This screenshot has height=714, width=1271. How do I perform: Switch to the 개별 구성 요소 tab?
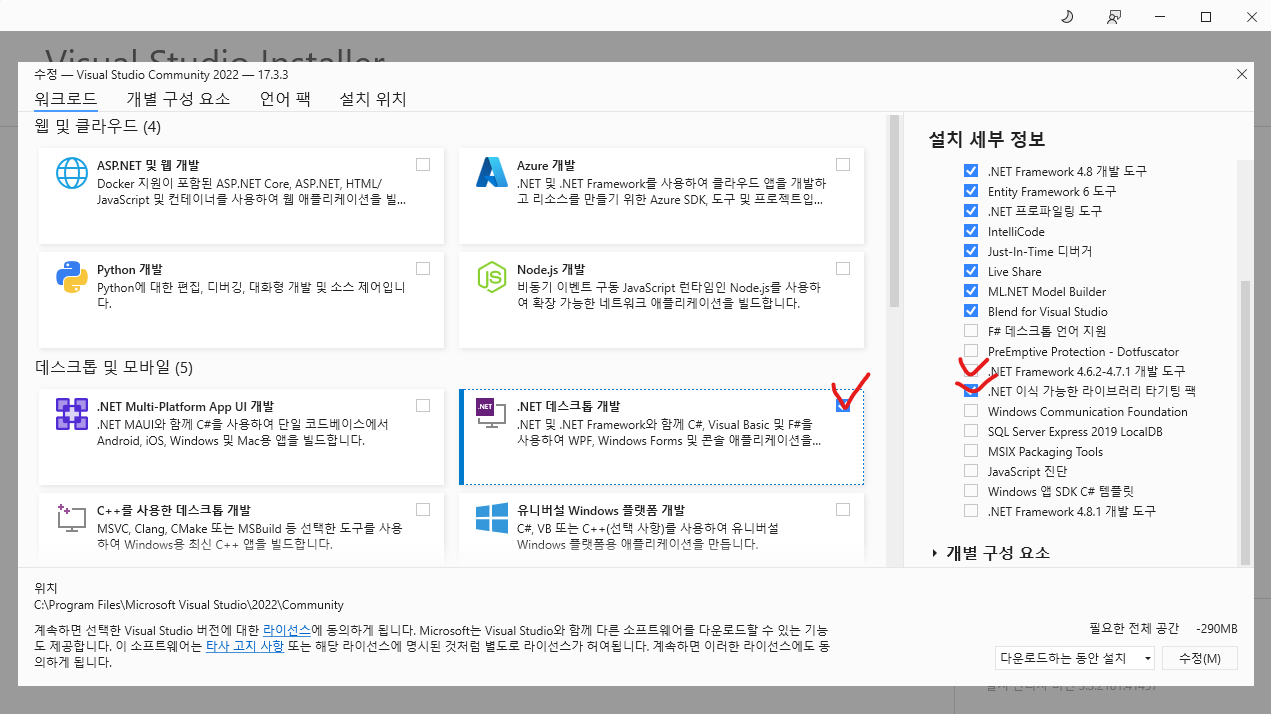pyautogui.click(x=178, y=98)
